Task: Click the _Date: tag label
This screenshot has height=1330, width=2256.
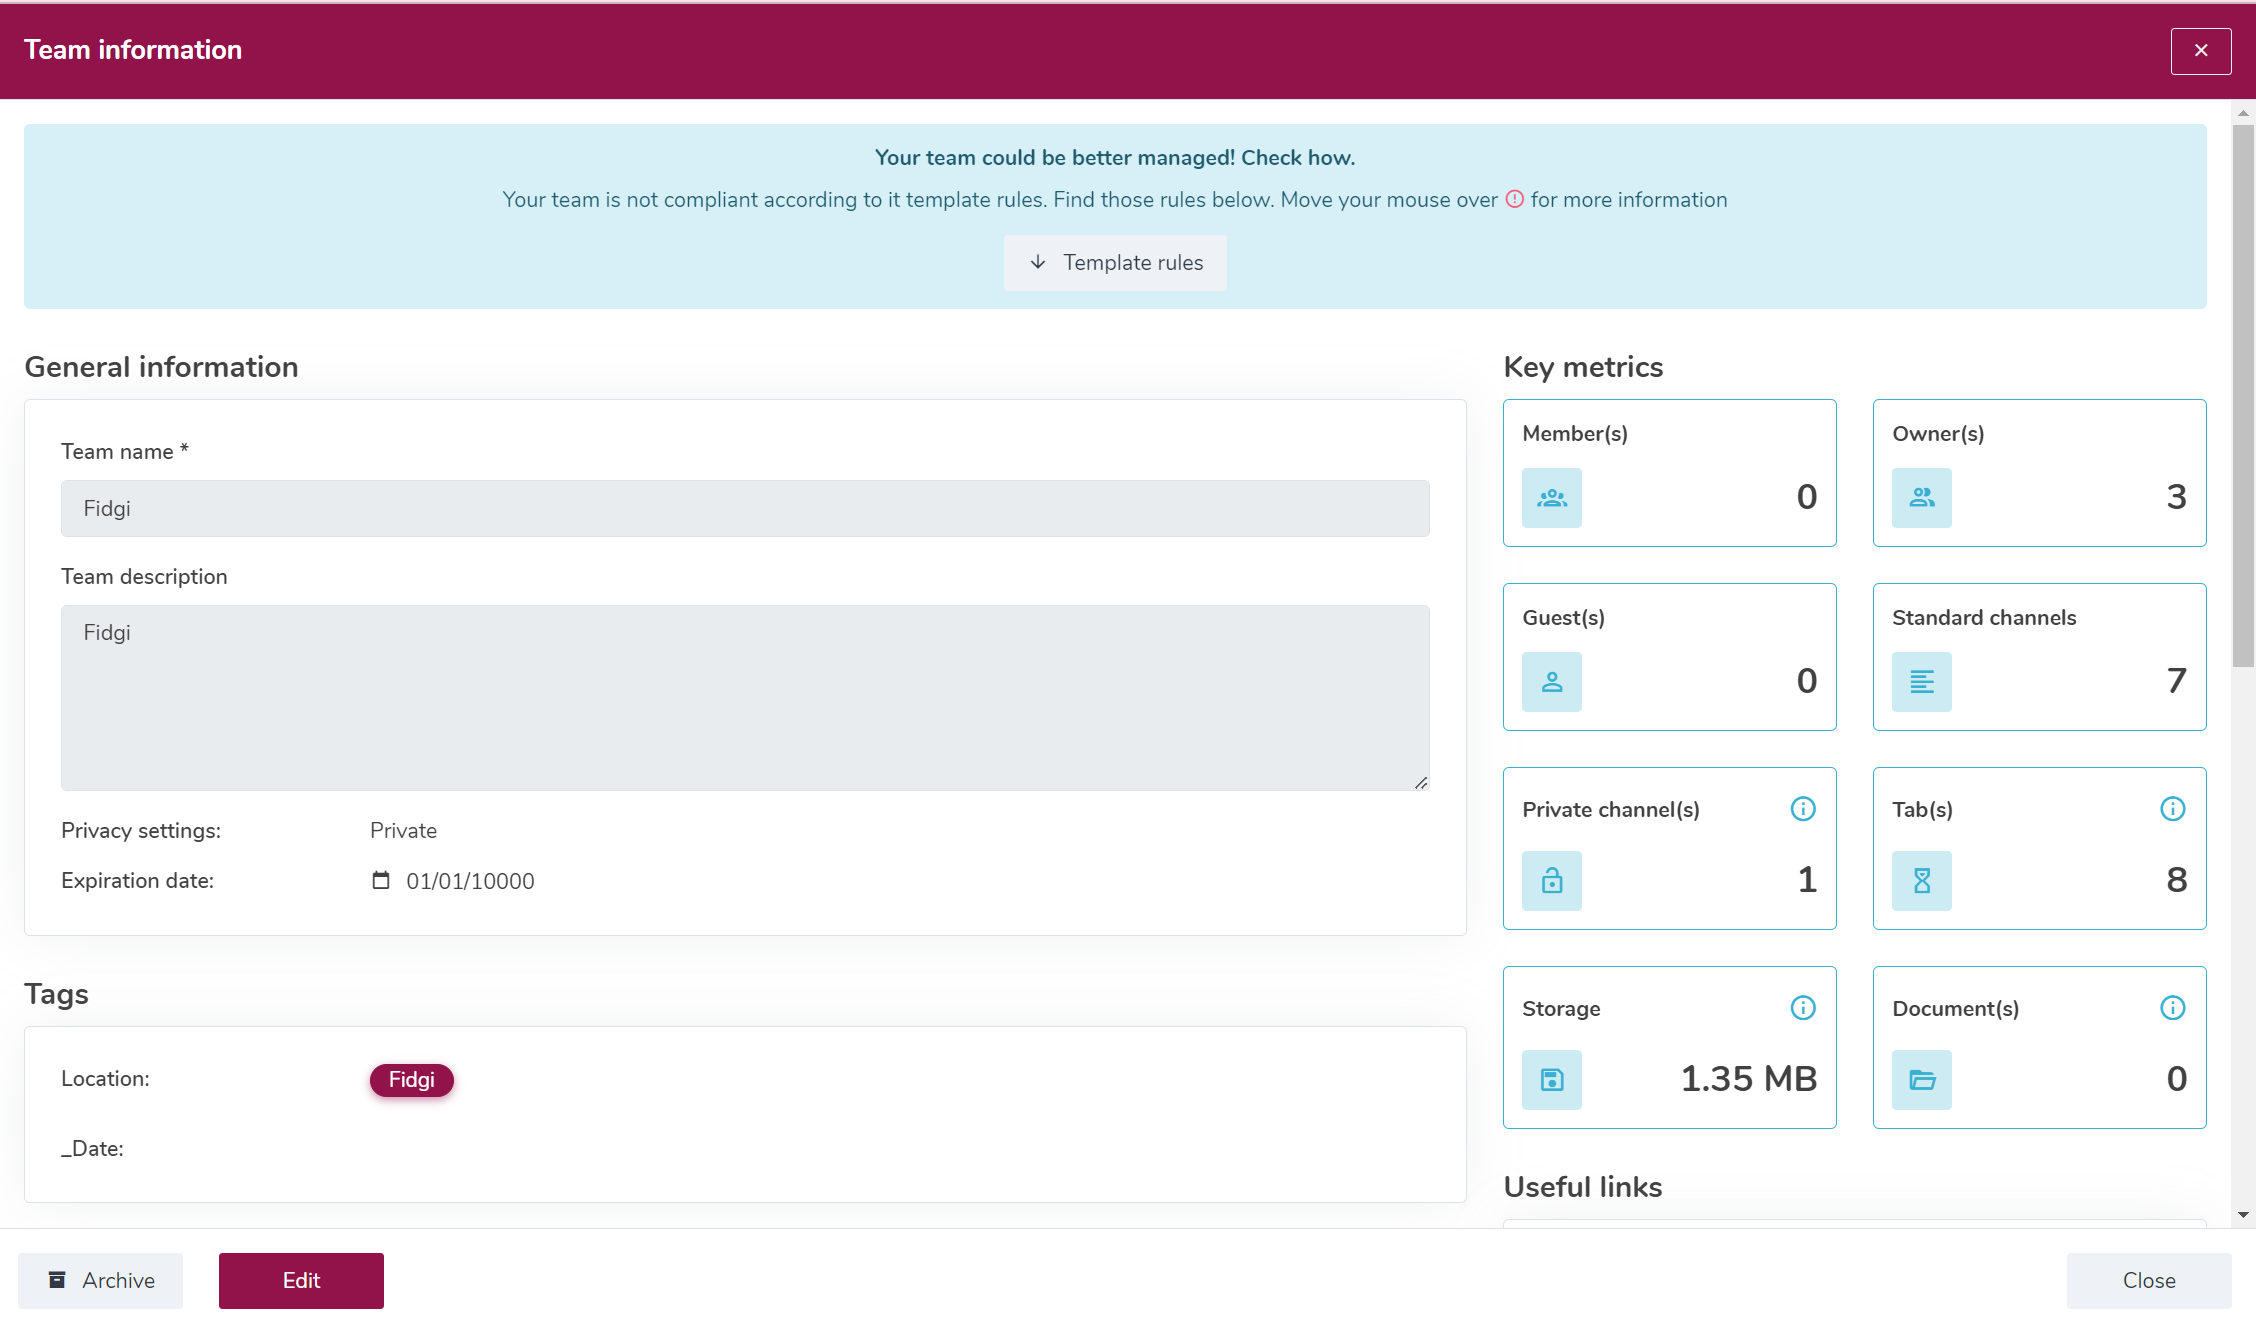Action: point(92,1149)
